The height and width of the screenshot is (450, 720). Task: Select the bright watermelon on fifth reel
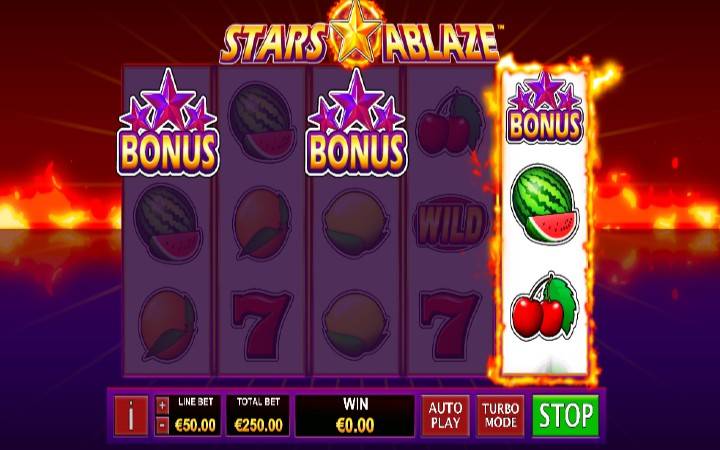point(545,203)
